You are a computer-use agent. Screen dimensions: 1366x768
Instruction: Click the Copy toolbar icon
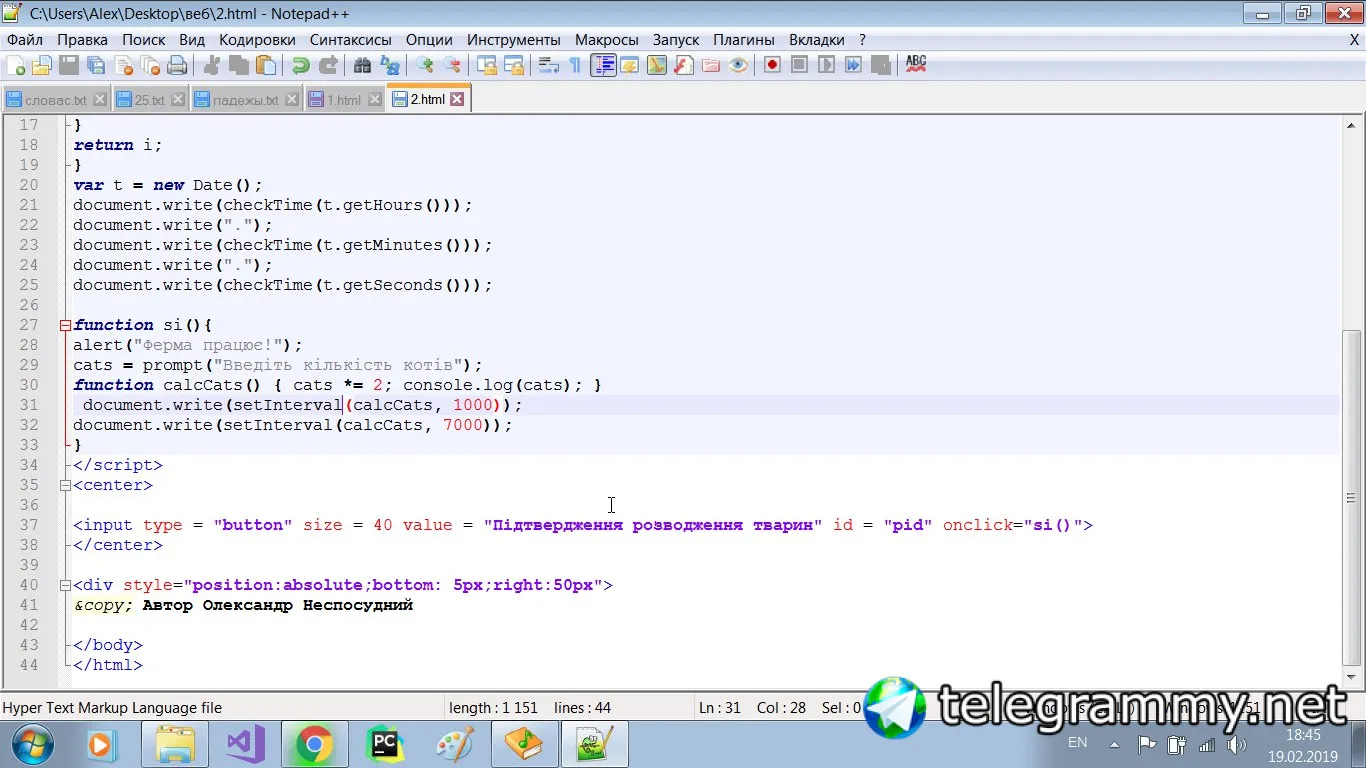pos(239,66)
